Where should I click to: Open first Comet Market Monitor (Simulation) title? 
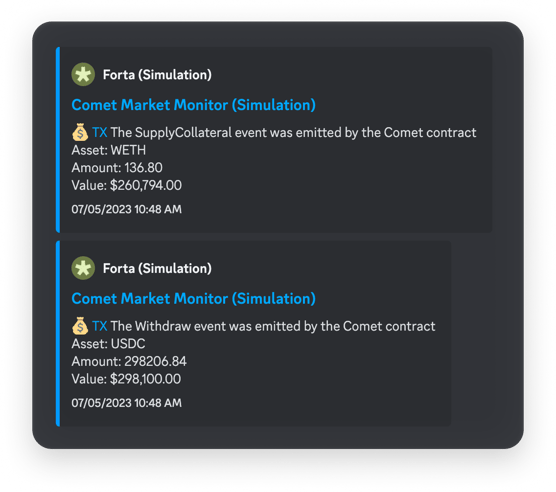tap(194, 105)
